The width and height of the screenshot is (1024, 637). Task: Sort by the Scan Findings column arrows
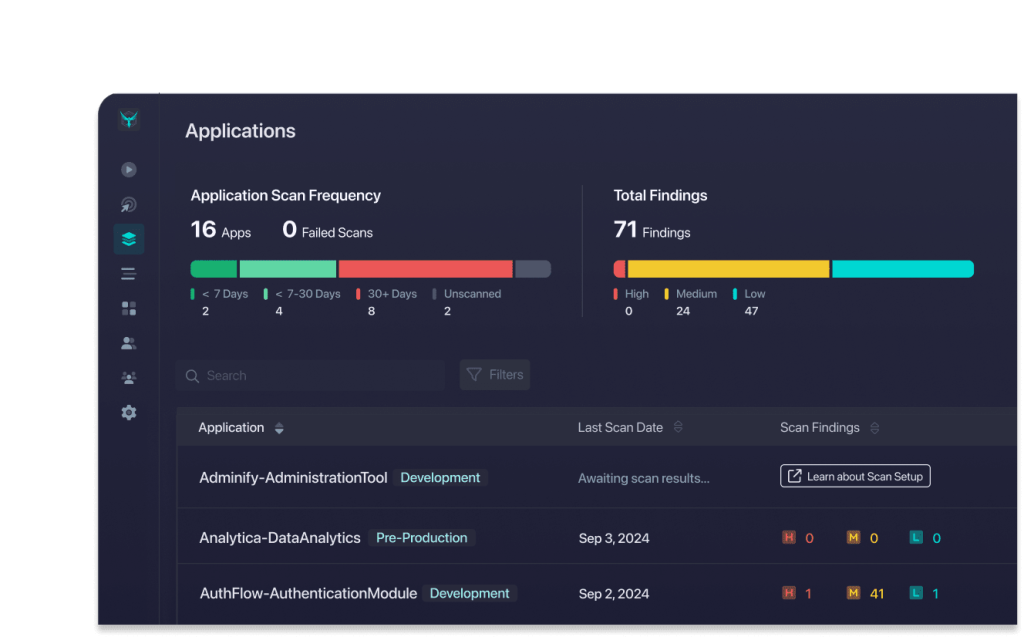point(875,428)
